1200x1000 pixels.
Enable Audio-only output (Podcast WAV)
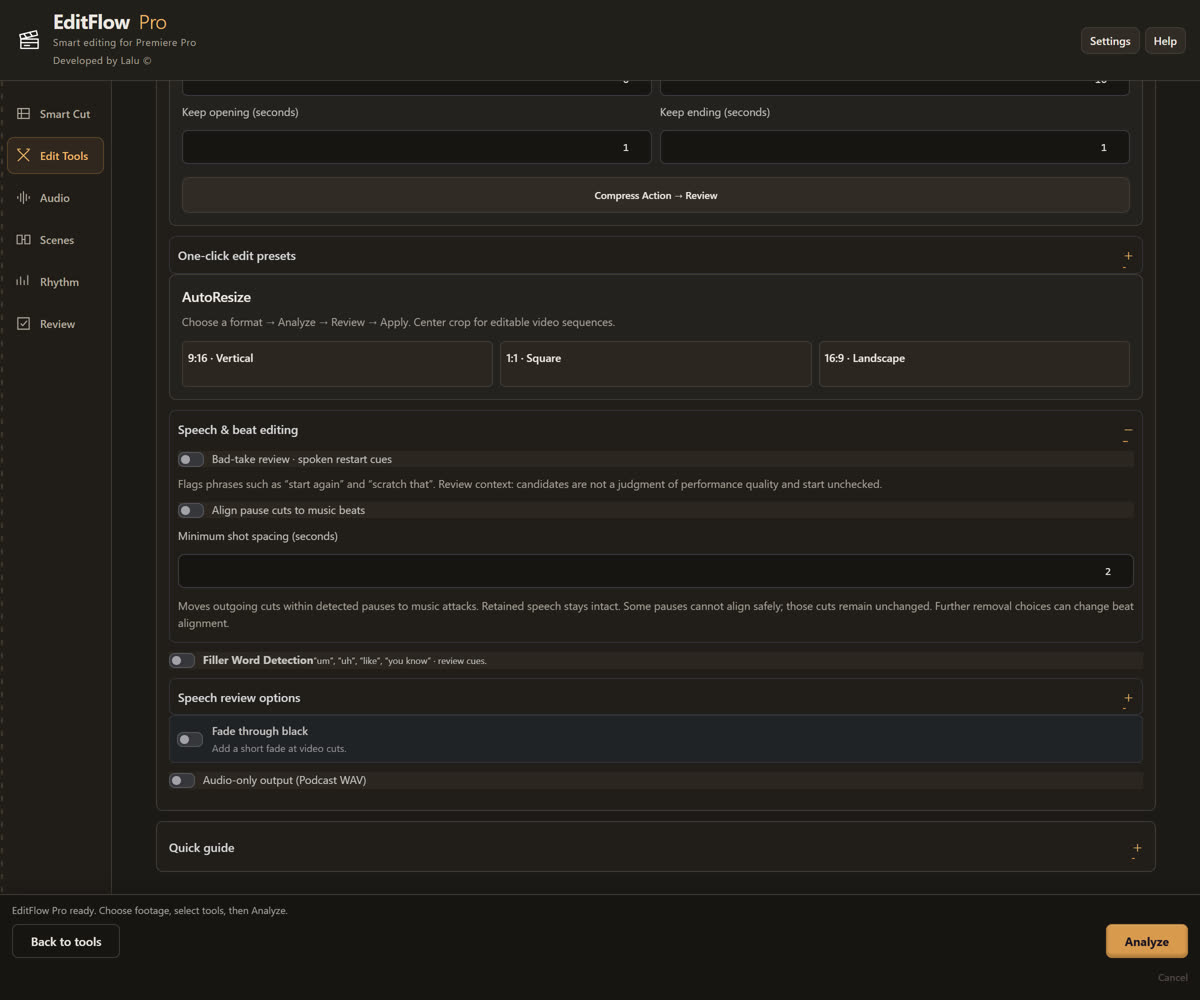(181, 780)
